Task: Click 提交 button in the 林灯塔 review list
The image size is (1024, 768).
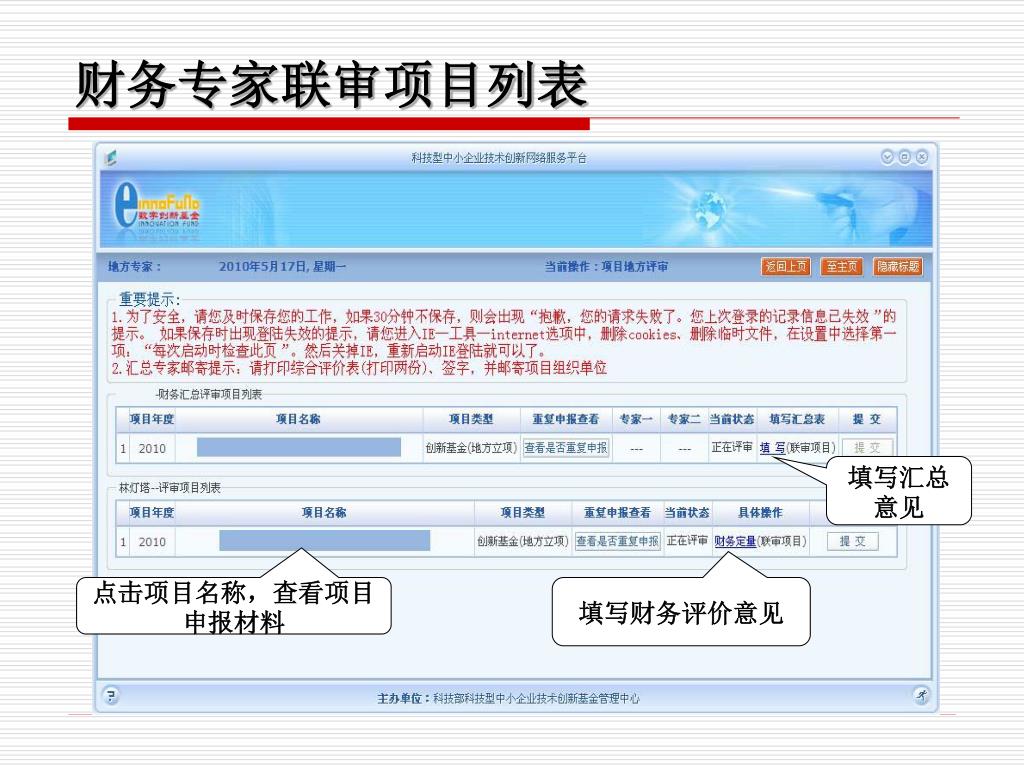Action: point(852,541)
